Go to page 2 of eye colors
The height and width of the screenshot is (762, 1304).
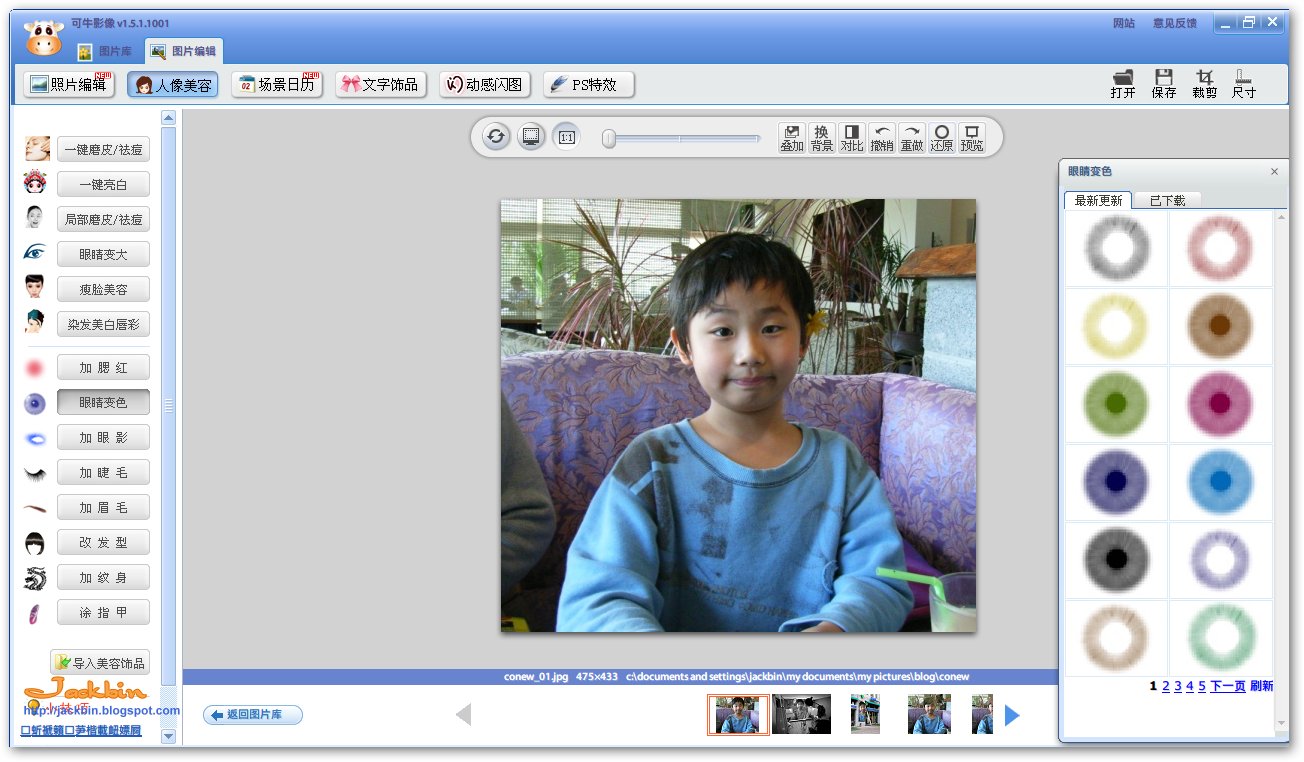coord(1166,686)
